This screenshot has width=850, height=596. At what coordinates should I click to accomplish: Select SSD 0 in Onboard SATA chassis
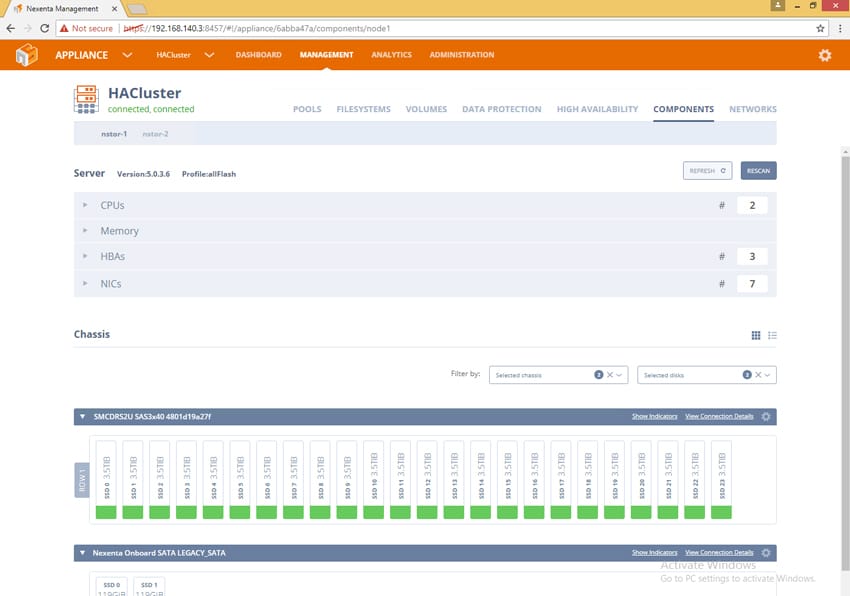pos(112,587)
